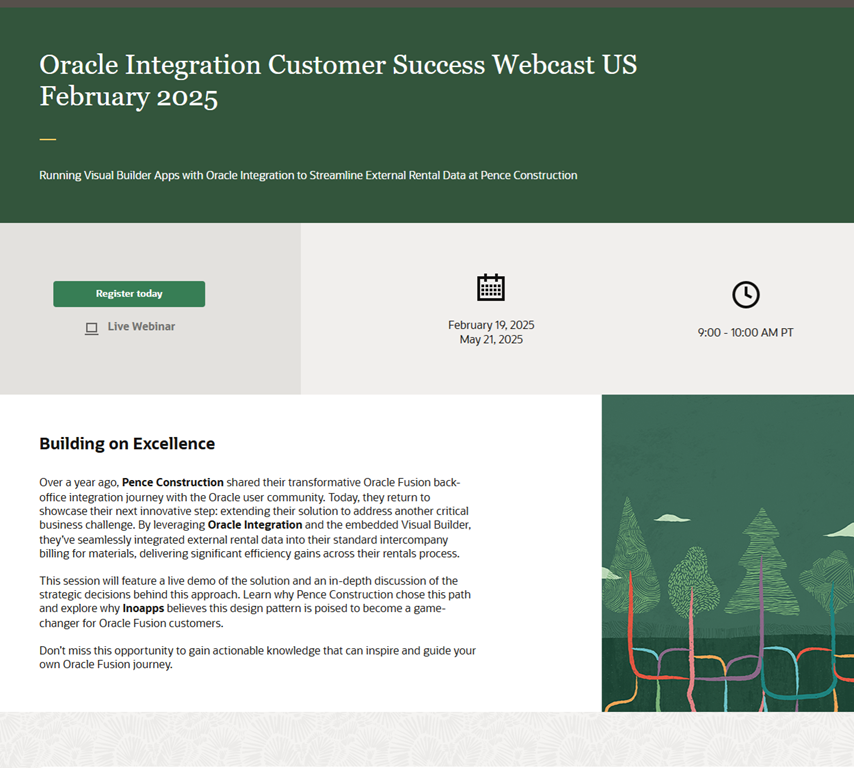Click the dash divider below the title
This screenshot has width=854, height=768.
[x=45, y=137]
